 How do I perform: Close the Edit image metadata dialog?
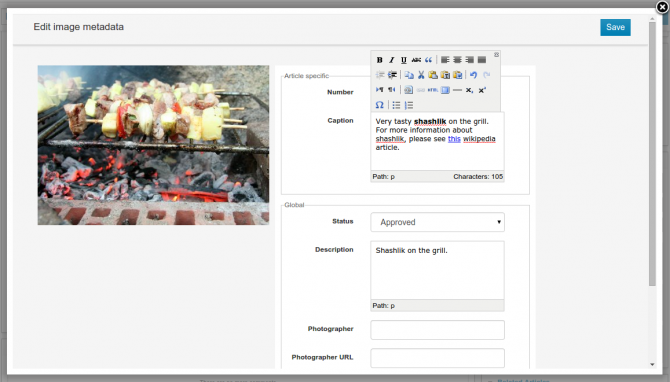[662, 6]
